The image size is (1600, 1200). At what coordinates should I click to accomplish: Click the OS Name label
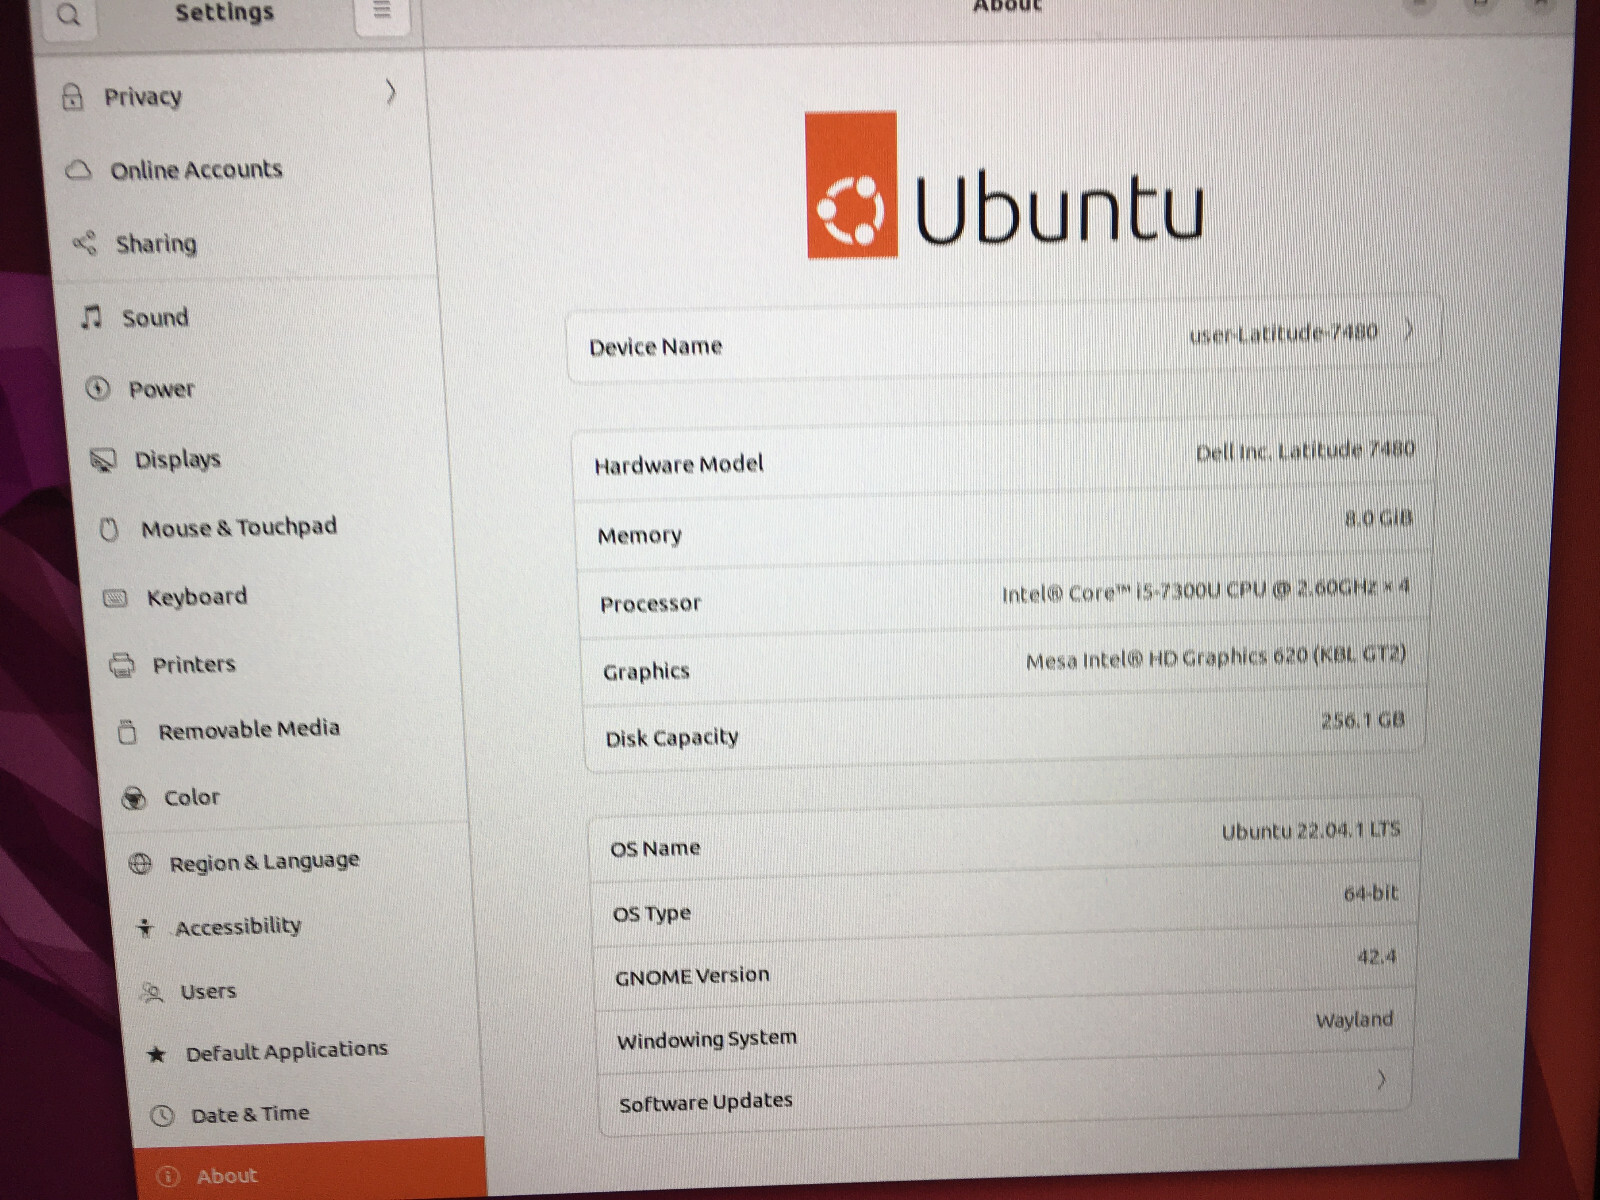[655, 849]
